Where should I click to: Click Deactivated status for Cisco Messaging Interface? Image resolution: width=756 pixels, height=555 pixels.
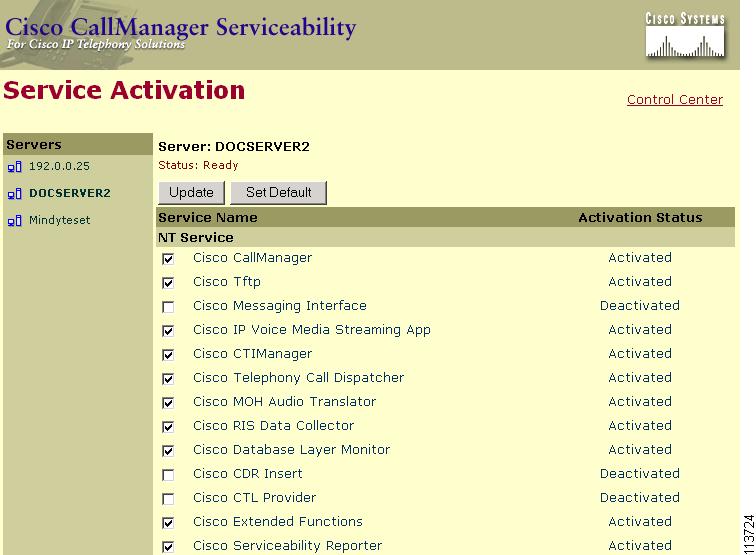[640, 306]
